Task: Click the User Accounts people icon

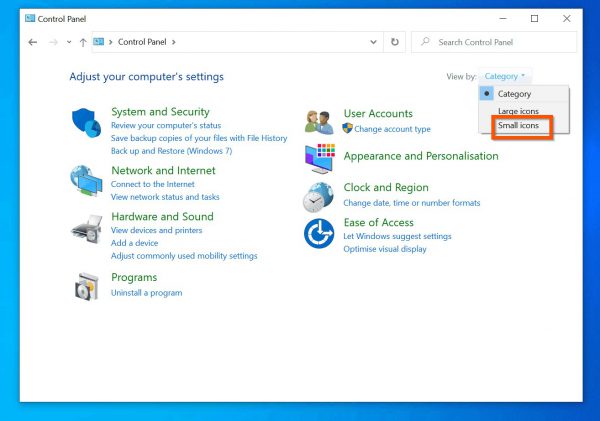Action: pyautogui.click(x=319, y=121)
